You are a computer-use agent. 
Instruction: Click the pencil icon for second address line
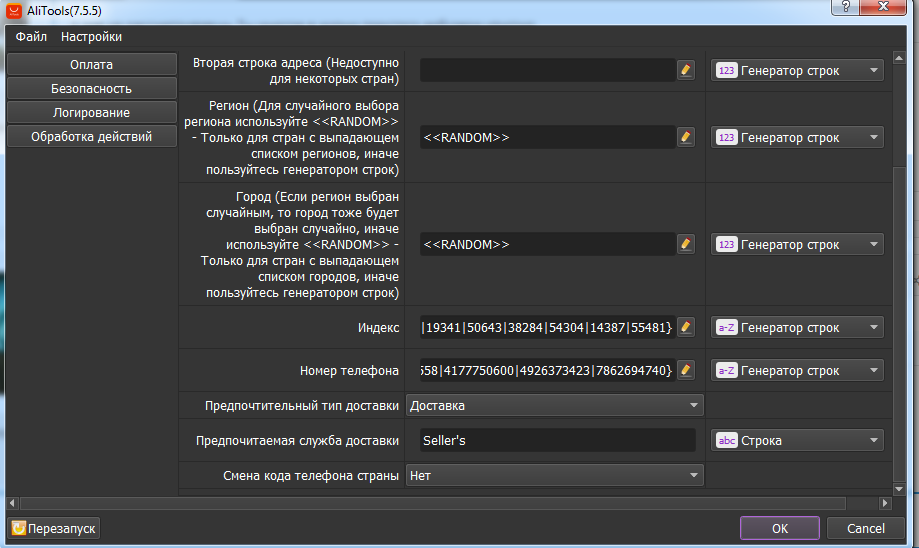(x=686, y=70)
